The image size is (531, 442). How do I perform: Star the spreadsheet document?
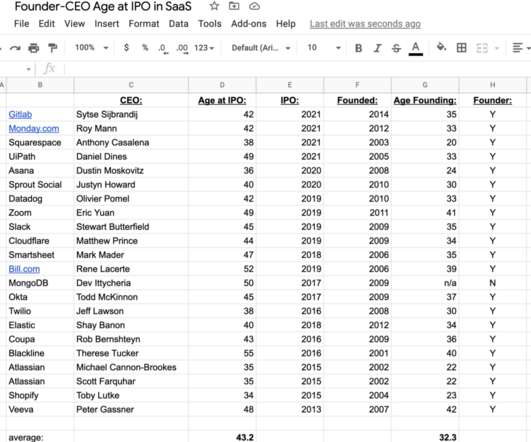(x=214, y=6)
